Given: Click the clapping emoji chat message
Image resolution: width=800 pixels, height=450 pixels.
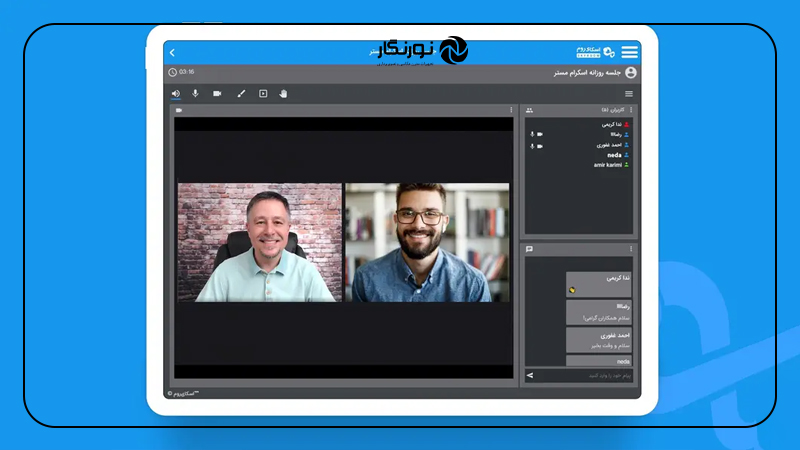Looking at the screenshot, I should [598, 285].
